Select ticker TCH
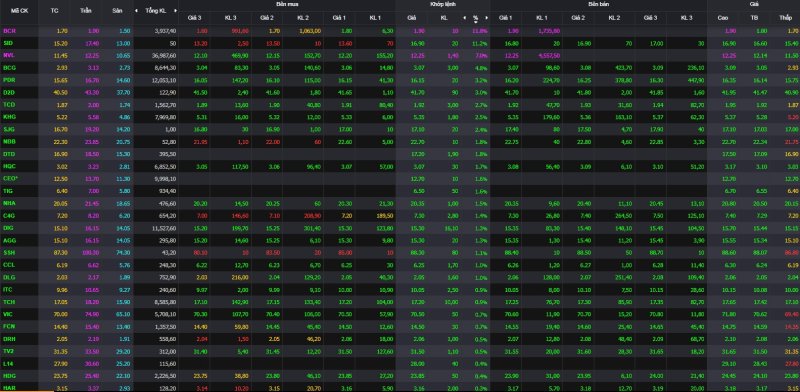The height and width of the screenshot is (392, 800). pyautogui.click(x=9, y=302)
